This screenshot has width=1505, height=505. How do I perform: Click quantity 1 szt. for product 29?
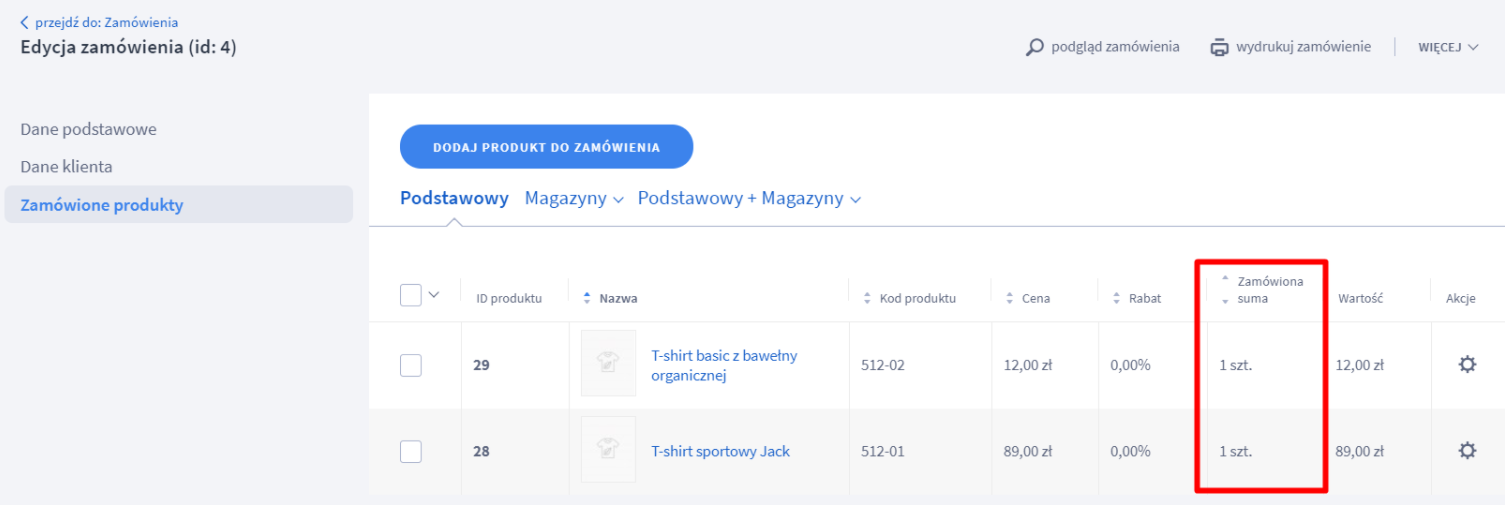[x=1236, y=365]
